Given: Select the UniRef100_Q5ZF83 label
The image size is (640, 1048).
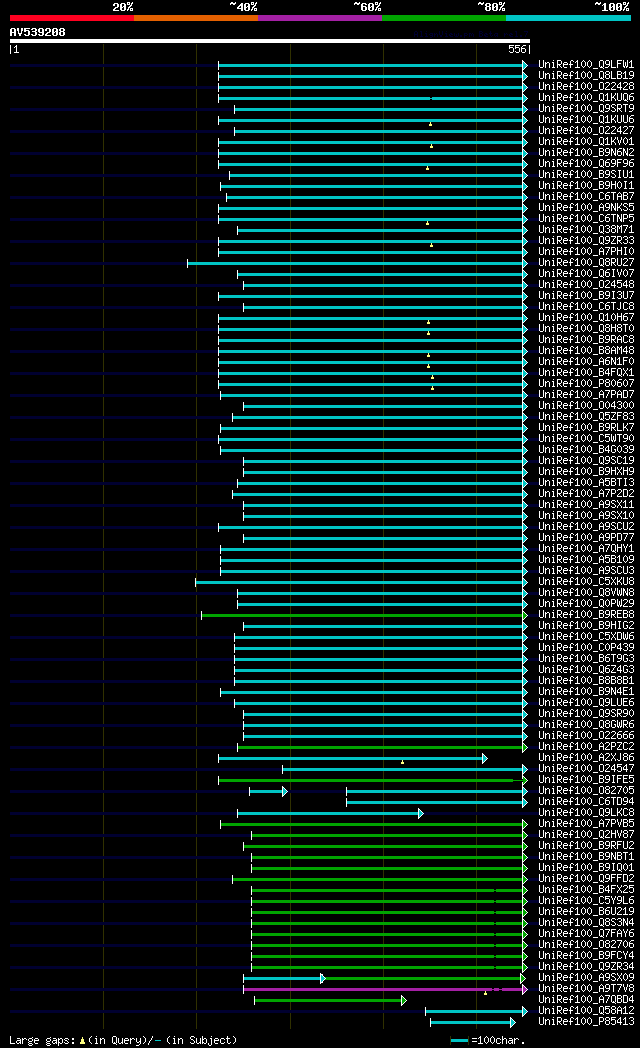Looking at the screenshot, I should click(586, 416).
